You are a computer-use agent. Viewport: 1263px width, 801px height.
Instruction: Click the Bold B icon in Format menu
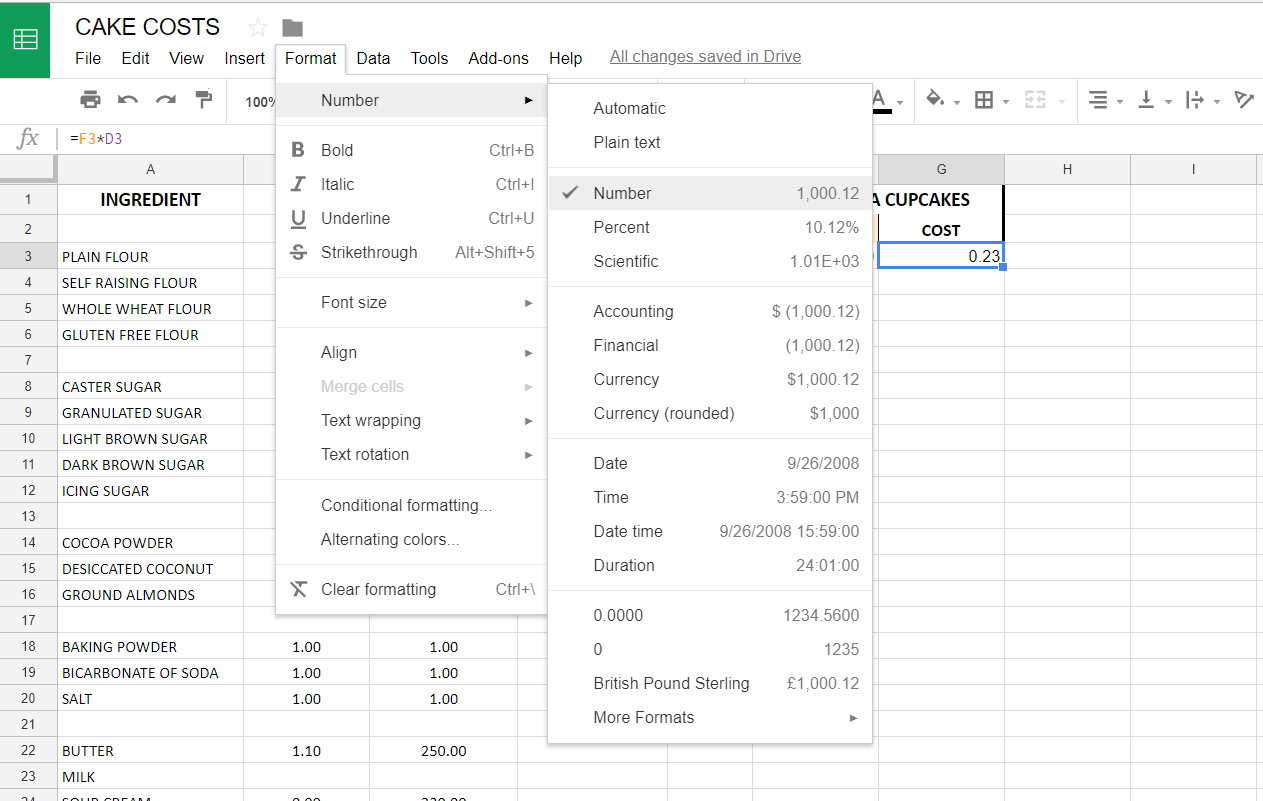click(298, 150)
